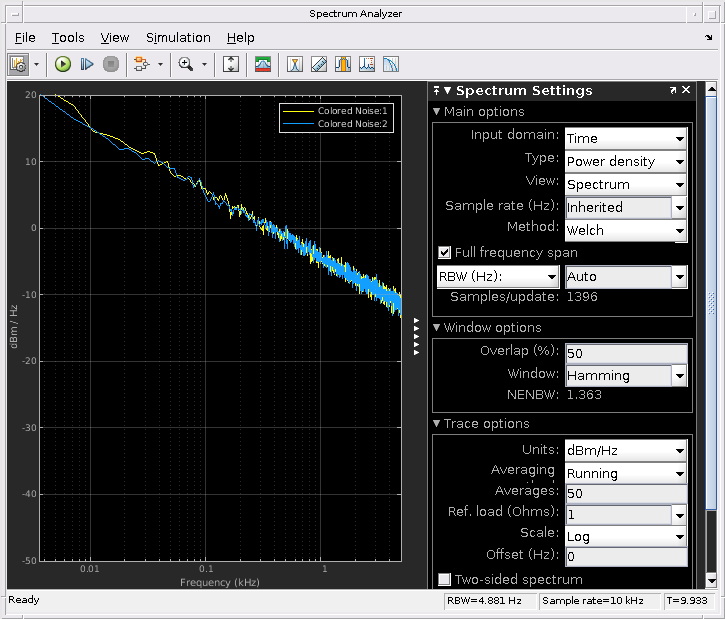The width and height of the screenshot is (725, 619).
Task: Click the Step Forward icon
Action: (x=87, y=64)
